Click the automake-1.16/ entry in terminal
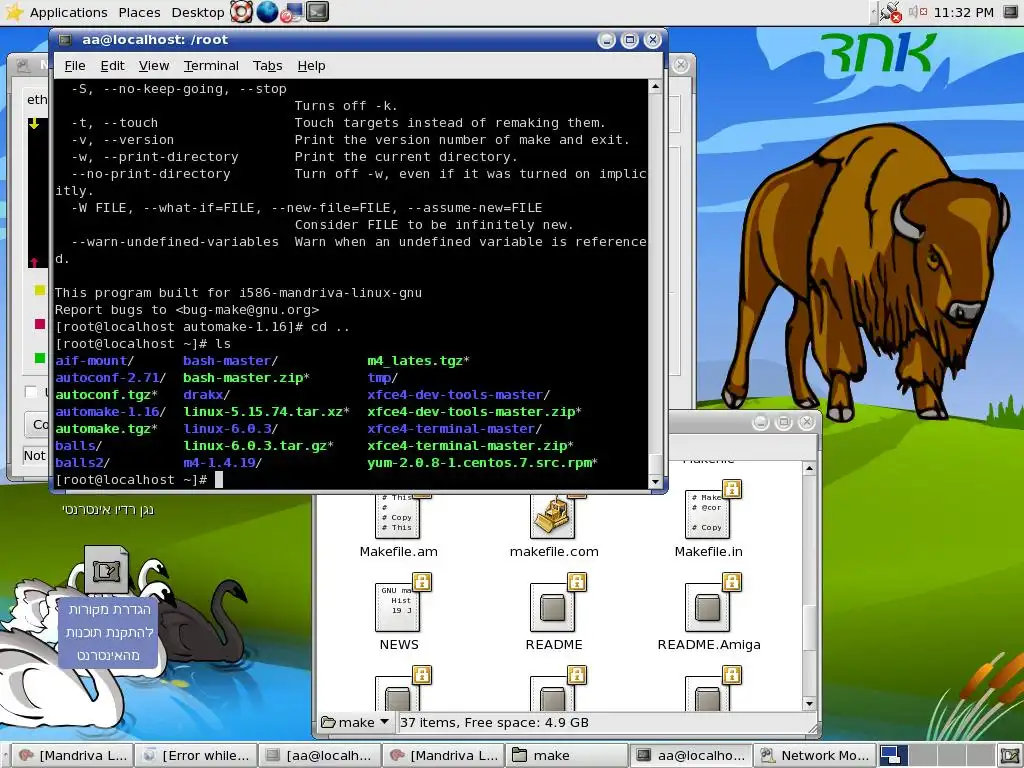Image resolution: width=1024 pixels, height=768 pixels. coord(110,411)
